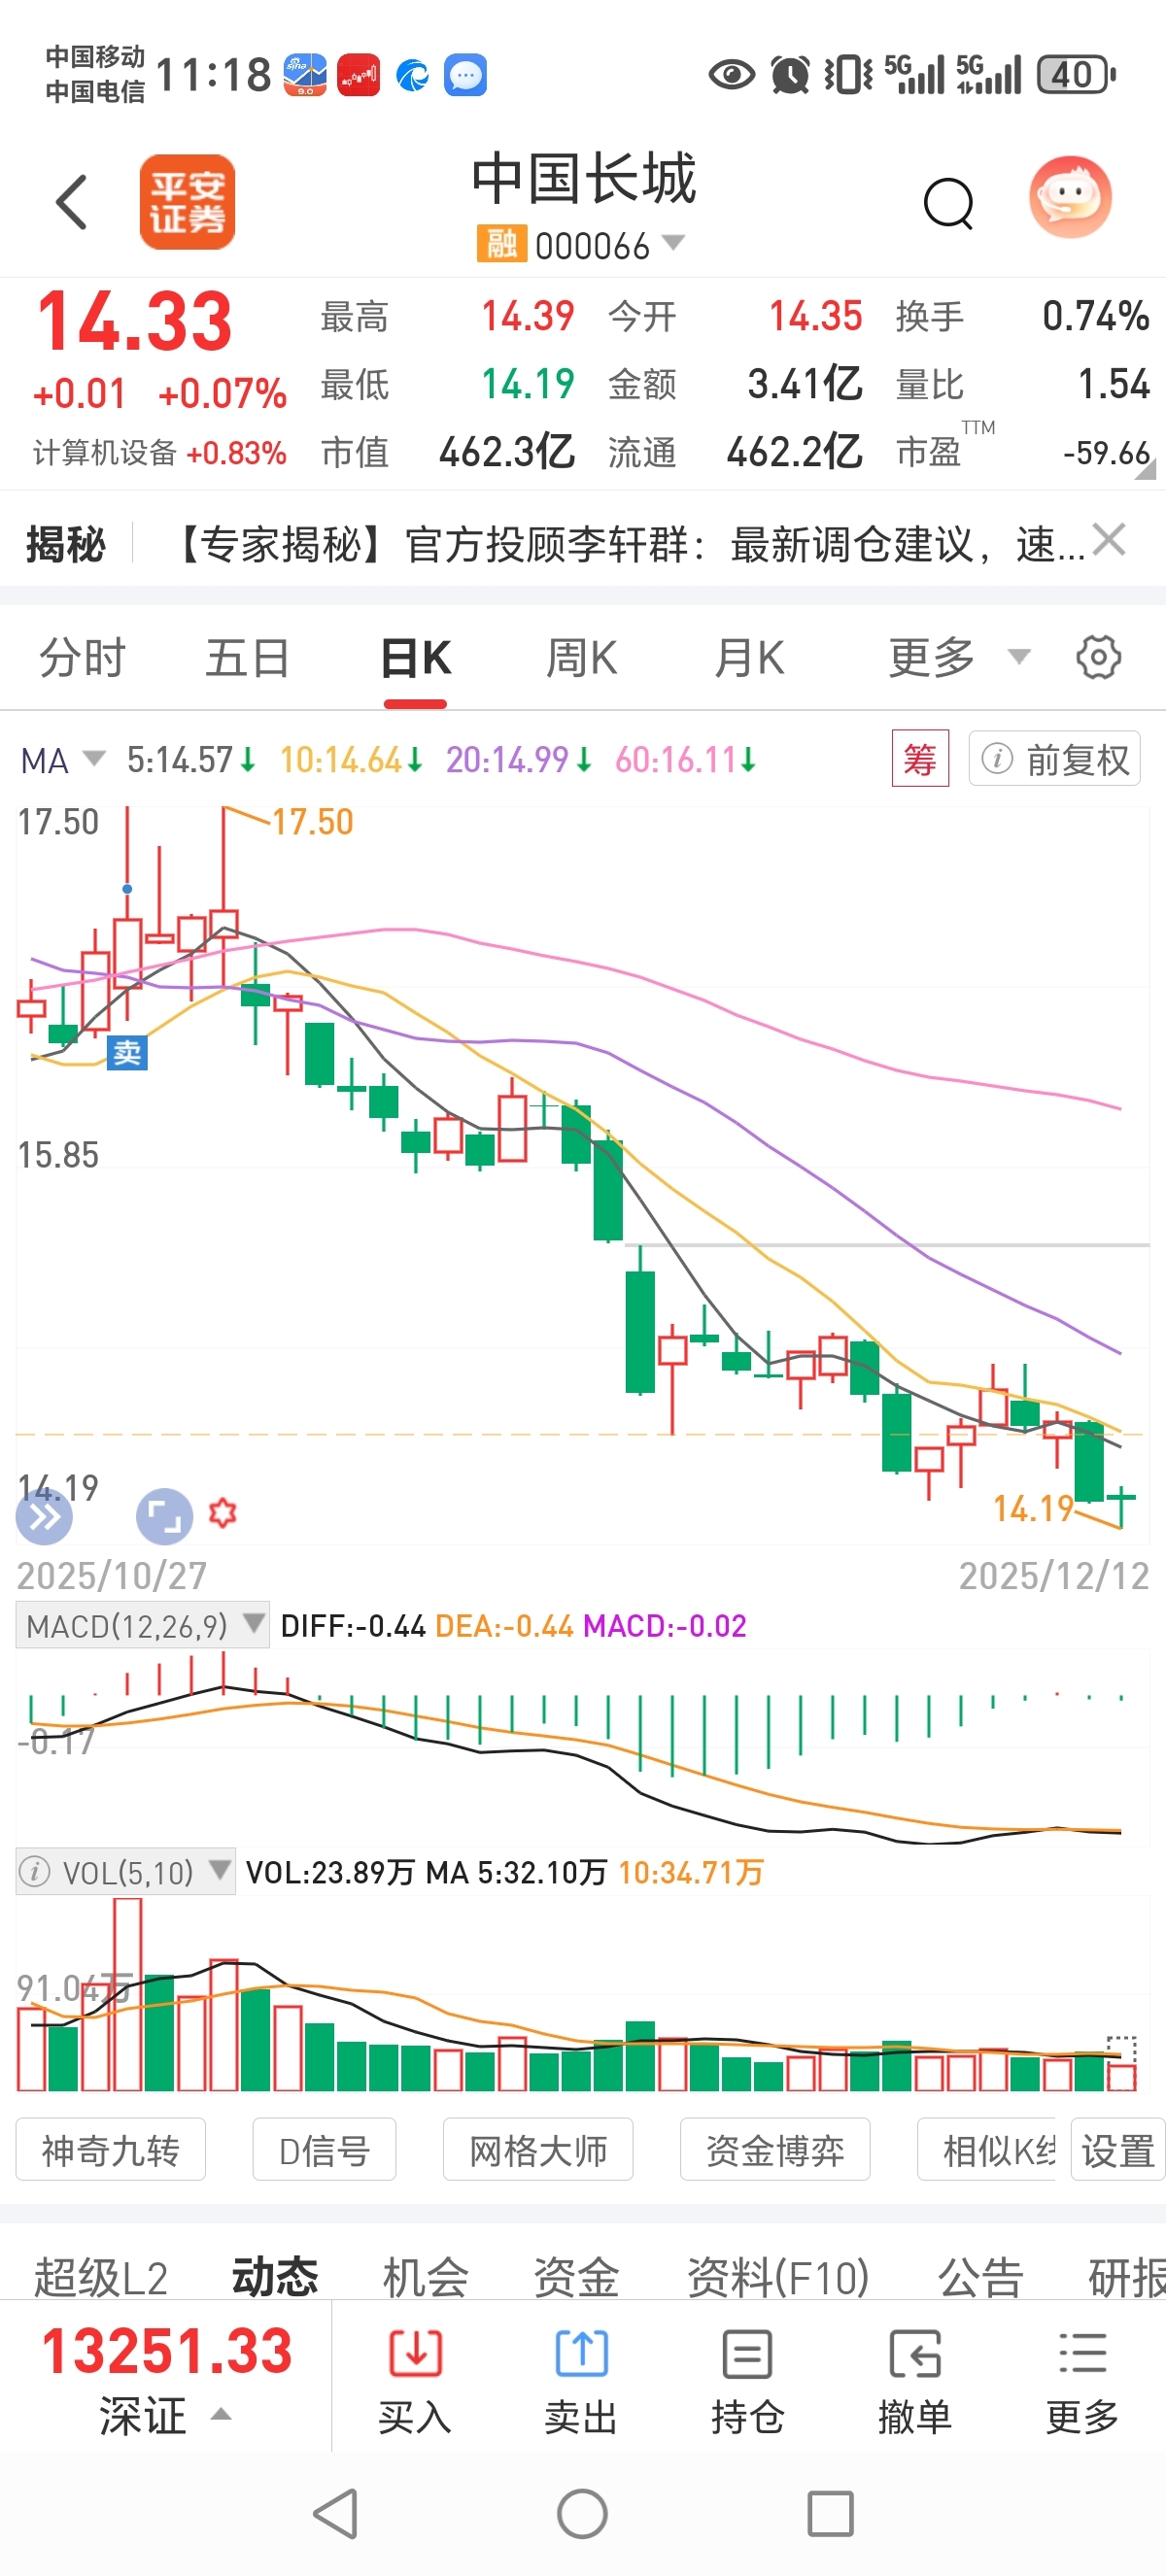Open the 公告 tab
The height and width of the screenshot is (2576, 1166).
[980, 2277]
